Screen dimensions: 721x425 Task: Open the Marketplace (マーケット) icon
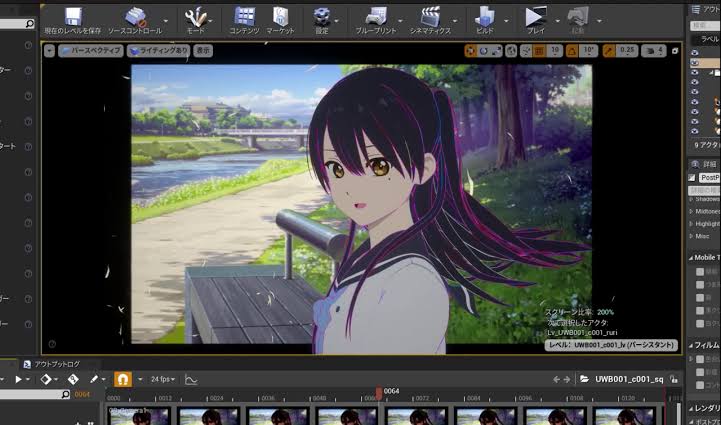280,17
